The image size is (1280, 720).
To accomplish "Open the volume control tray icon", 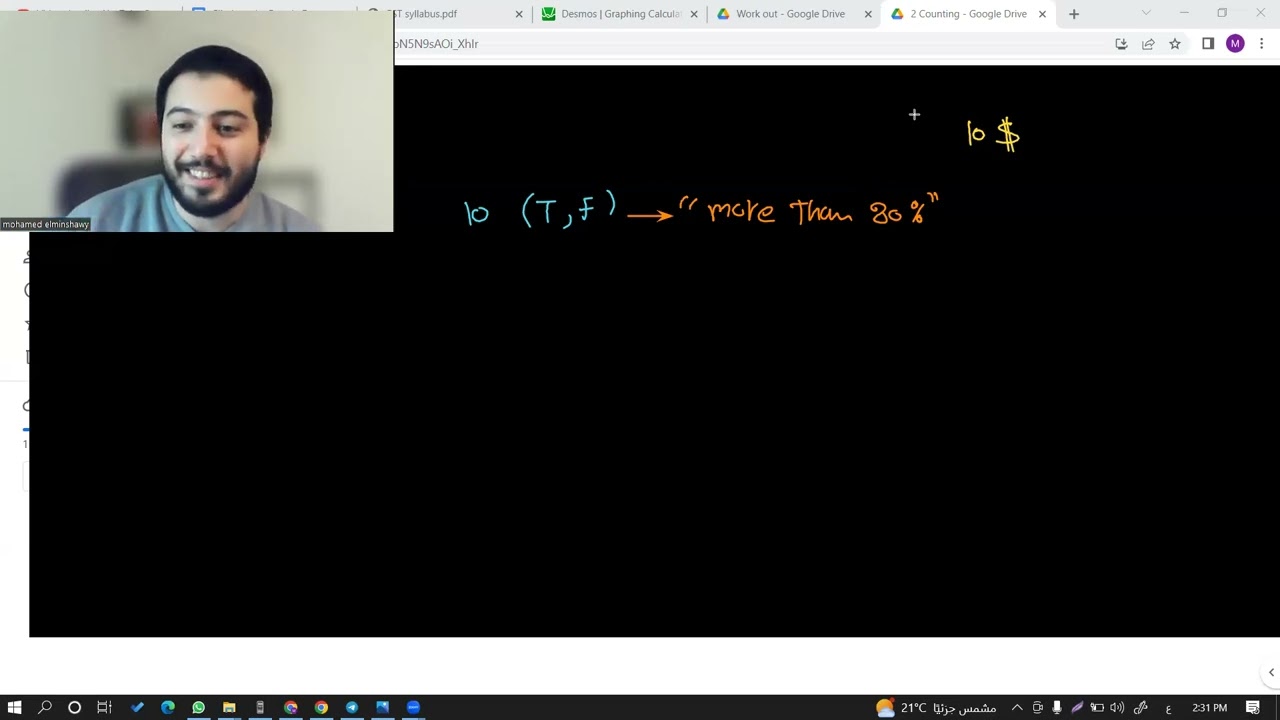I will click(x=1117, y=708).
